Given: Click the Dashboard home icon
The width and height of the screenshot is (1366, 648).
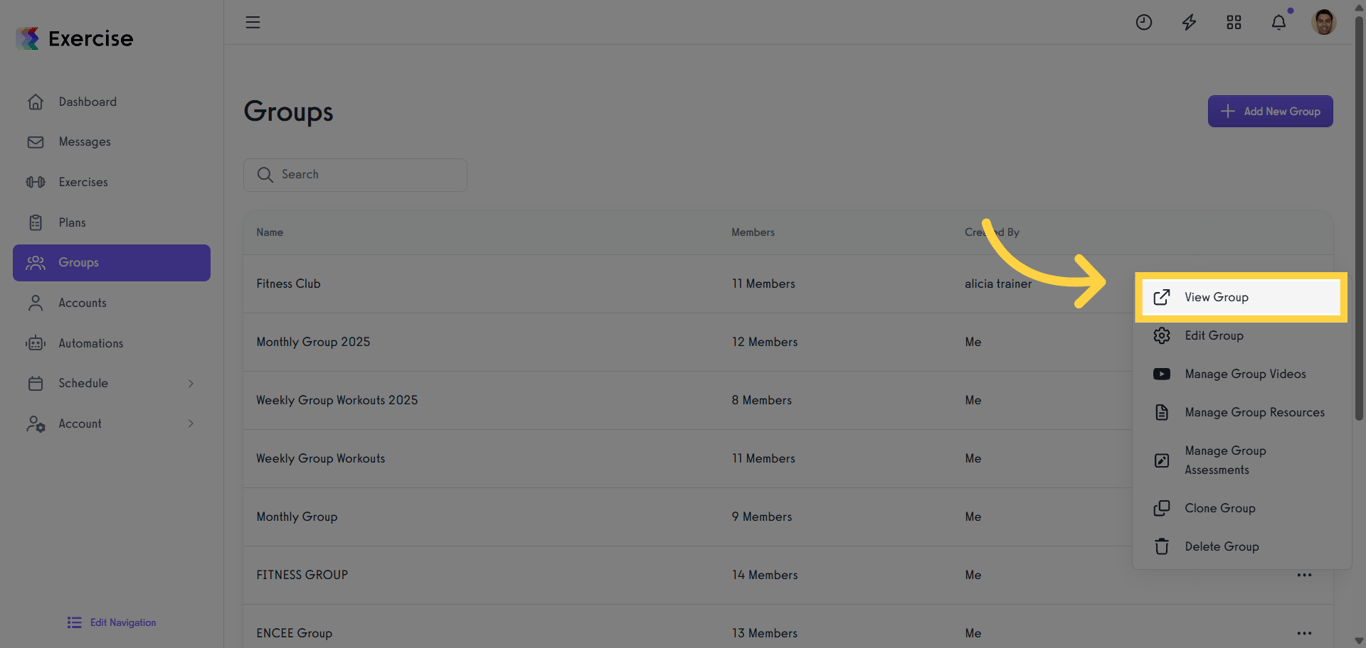Looking at the screenshot, I should point(35,101).
